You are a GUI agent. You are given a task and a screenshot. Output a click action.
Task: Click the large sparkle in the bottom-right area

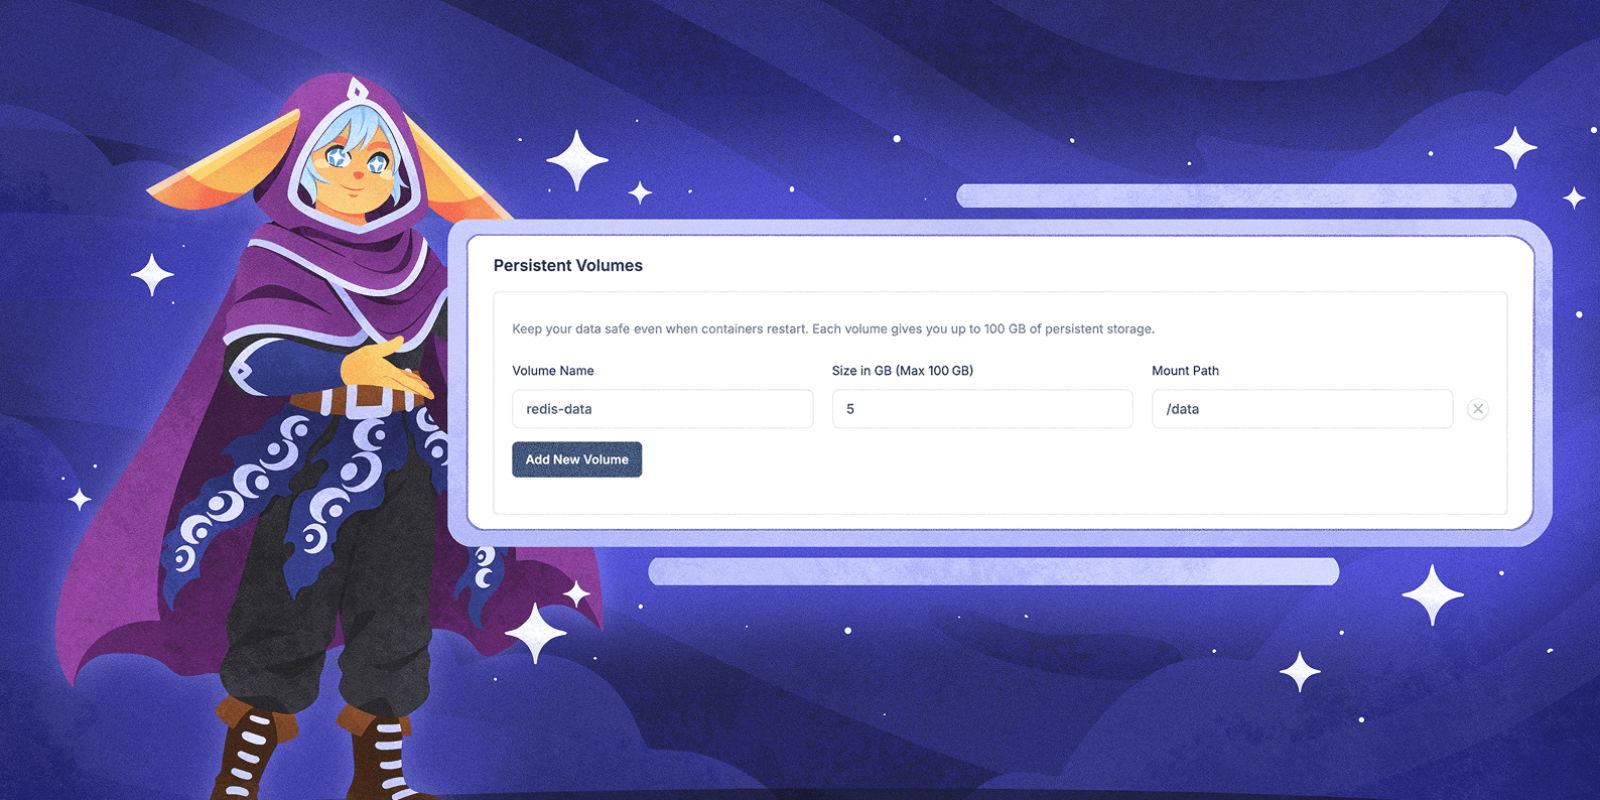tap(1432, 595)
